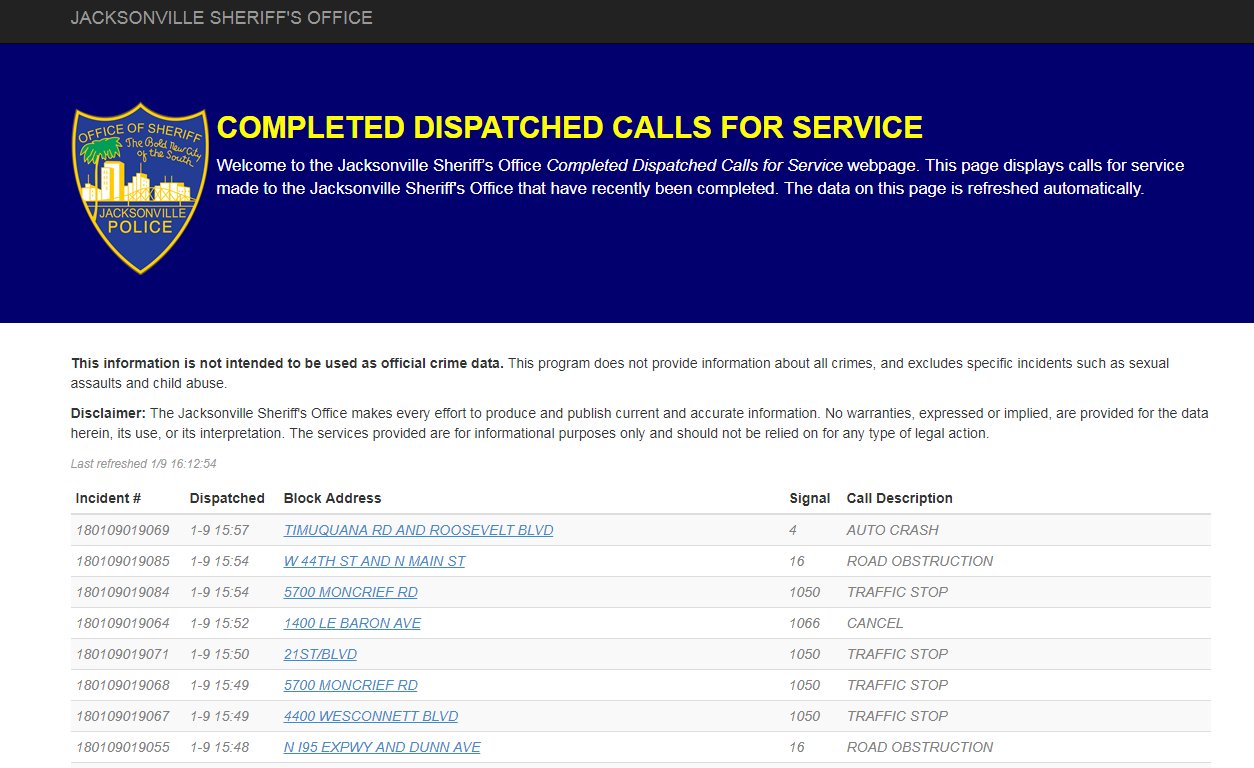Open N I95 EXPWY AND DUNN AVE link
The width and height of the screenshot is (1254, 768).
[x=382, y=747]
